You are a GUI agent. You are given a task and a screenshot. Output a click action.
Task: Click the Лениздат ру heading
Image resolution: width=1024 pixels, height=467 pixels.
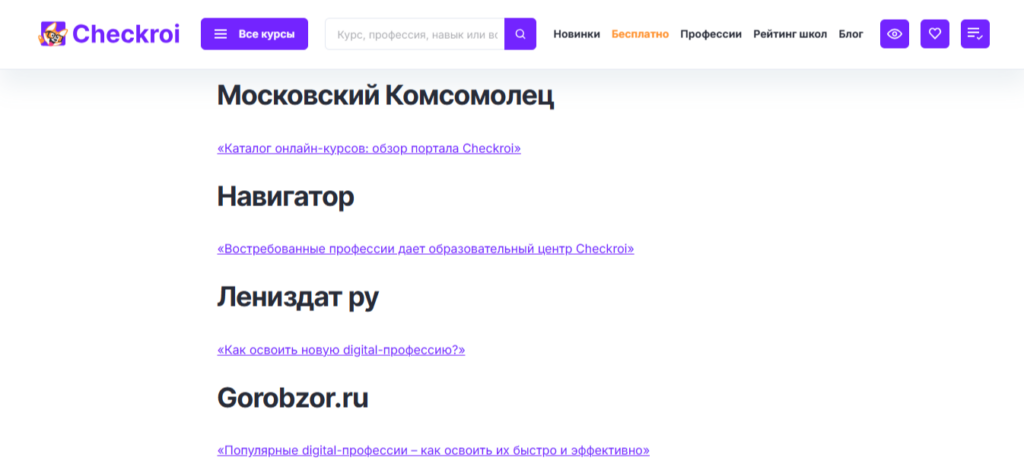(298, 297)
